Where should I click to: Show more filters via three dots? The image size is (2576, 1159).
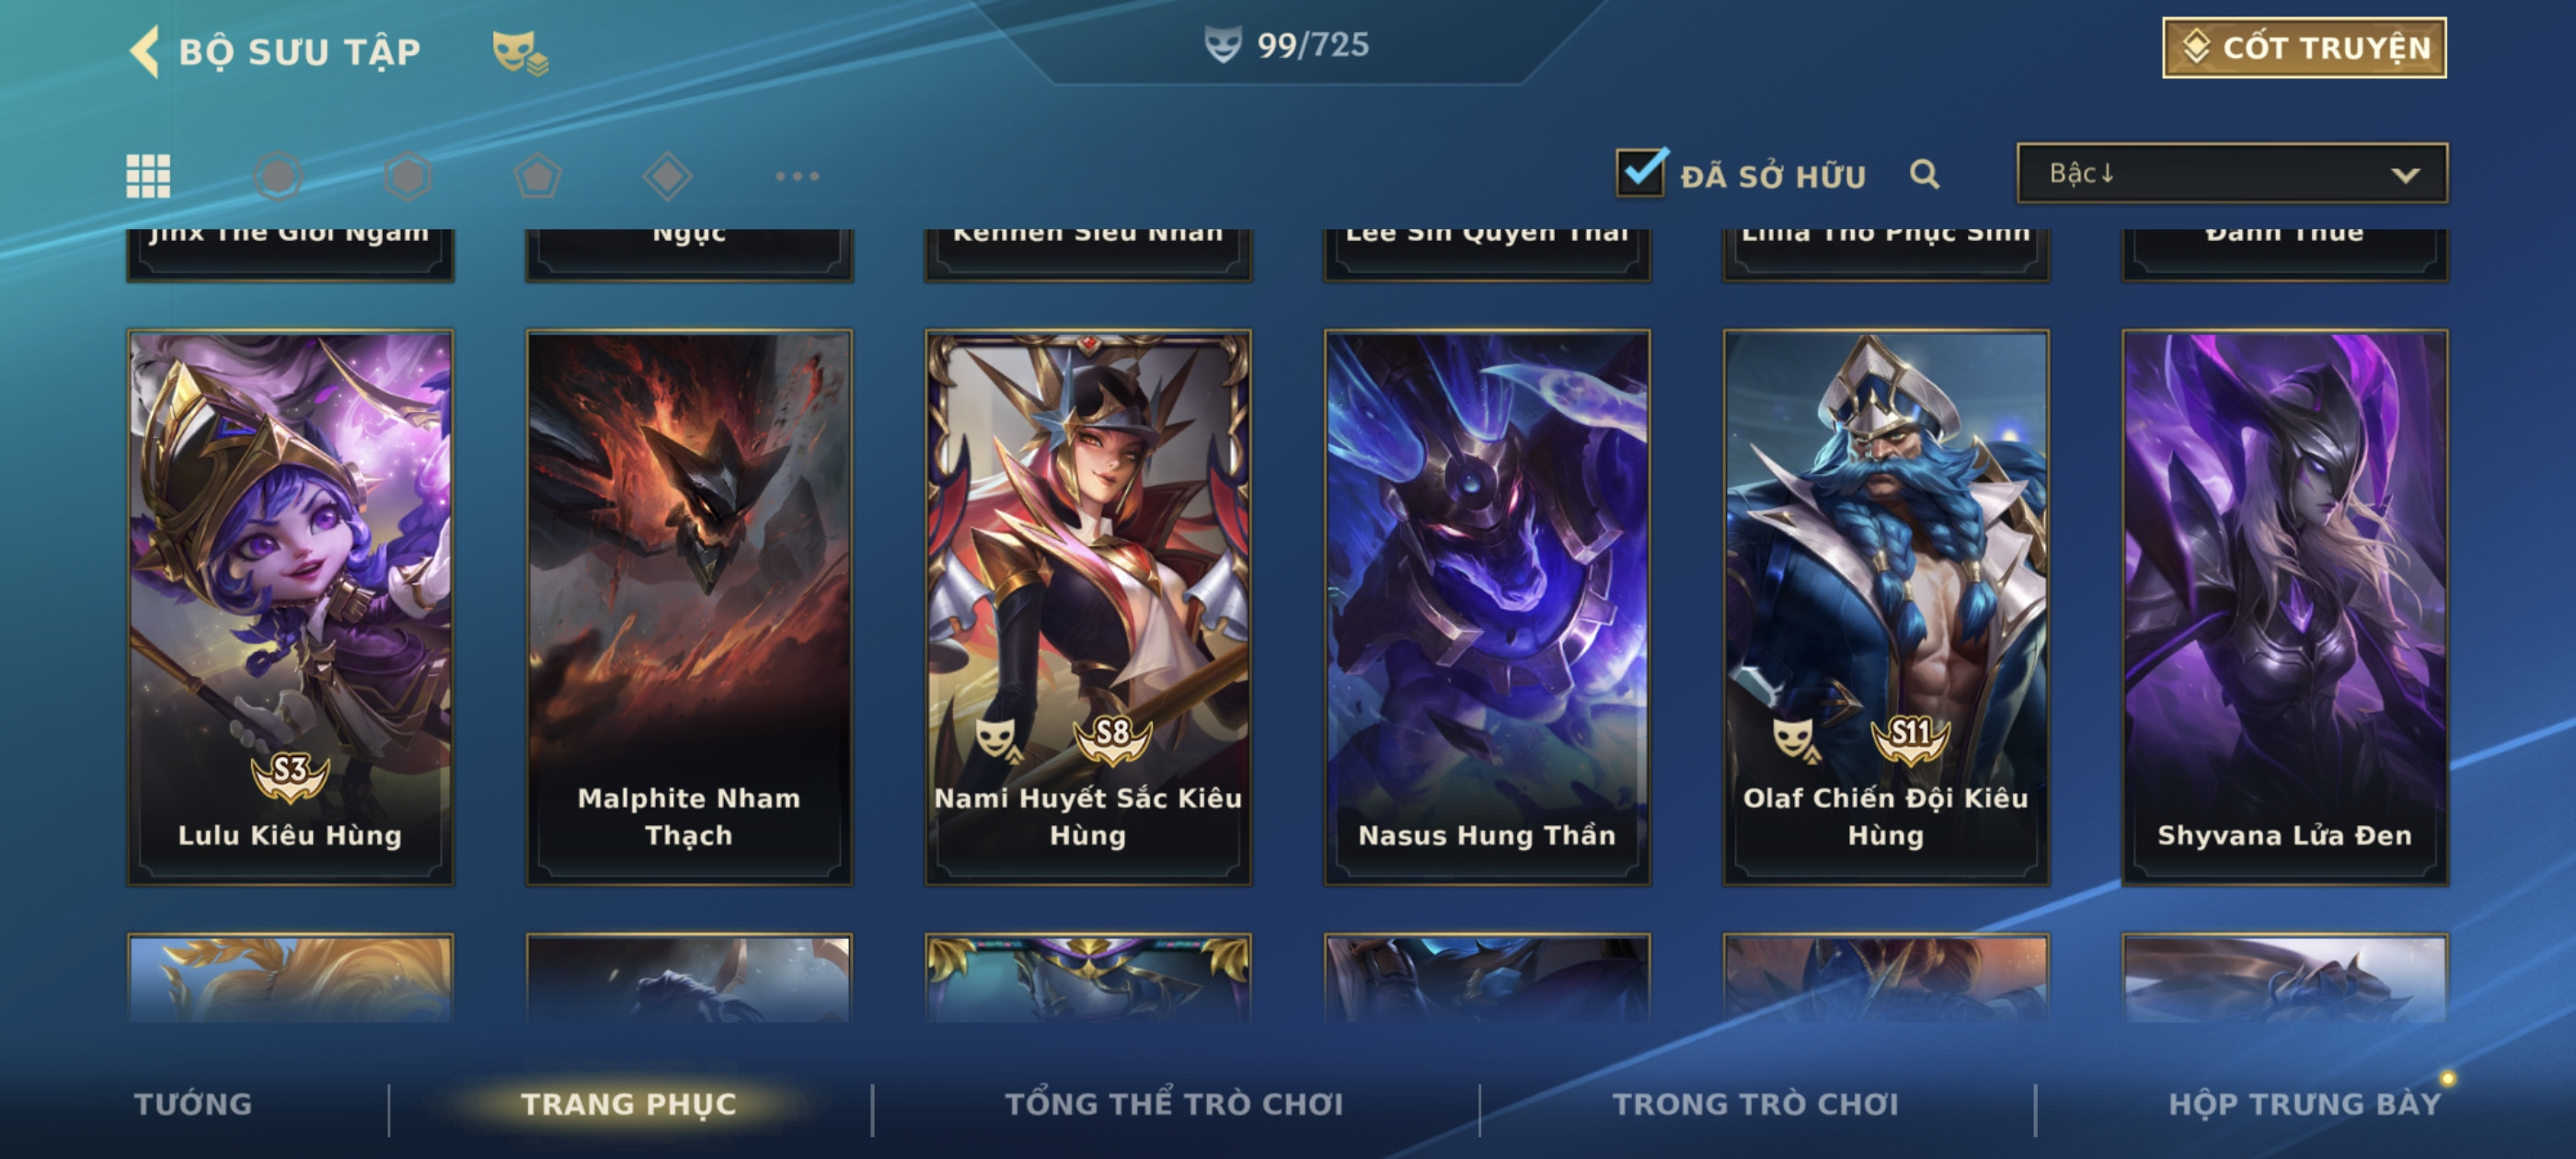pyautogui.click(x=797, y=176)
